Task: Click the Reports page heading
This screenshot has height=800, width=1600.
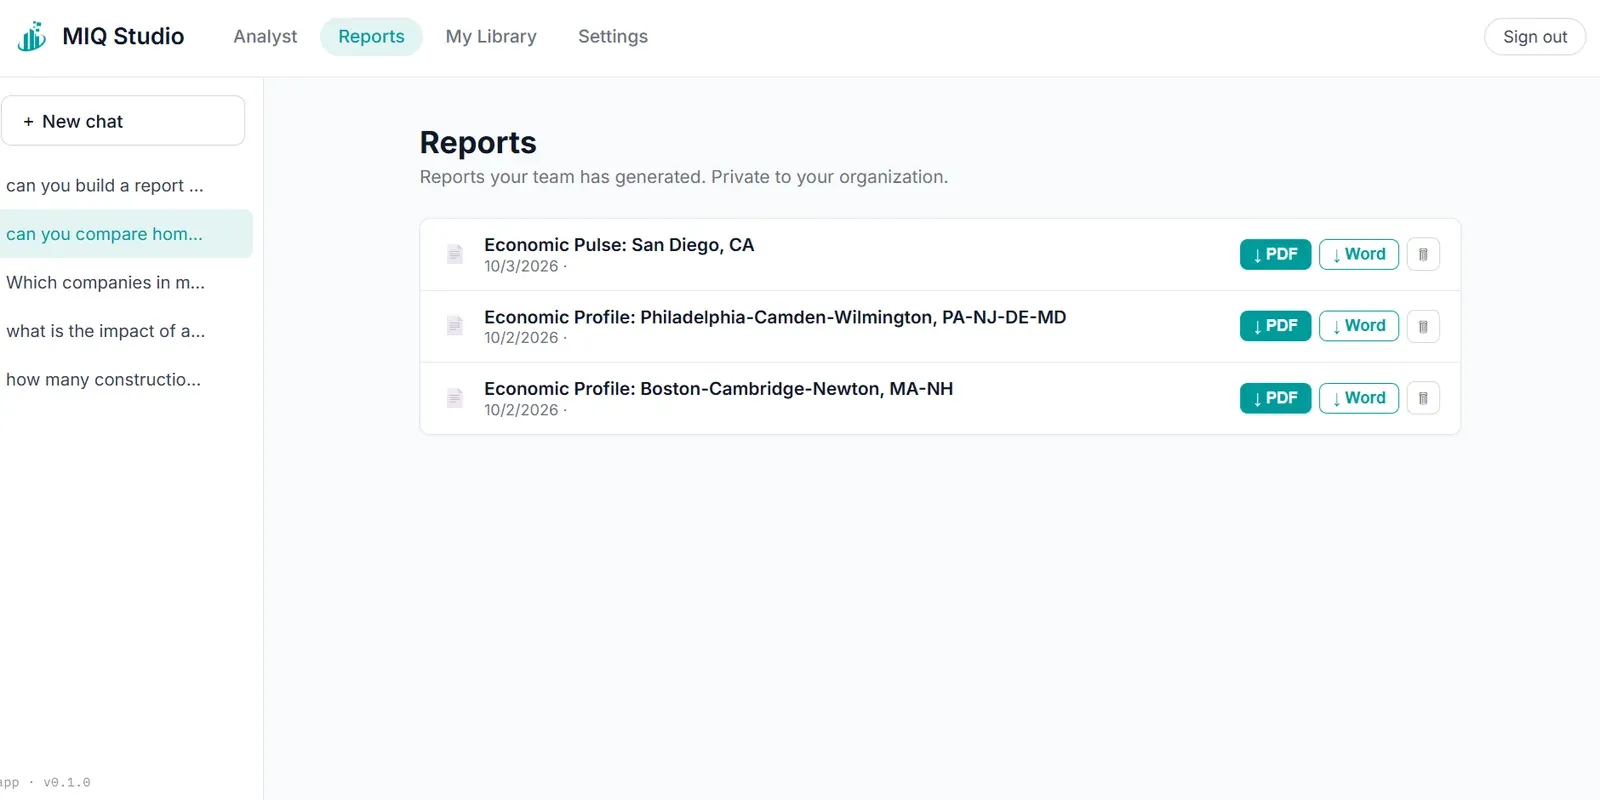Action: point(478,143)
